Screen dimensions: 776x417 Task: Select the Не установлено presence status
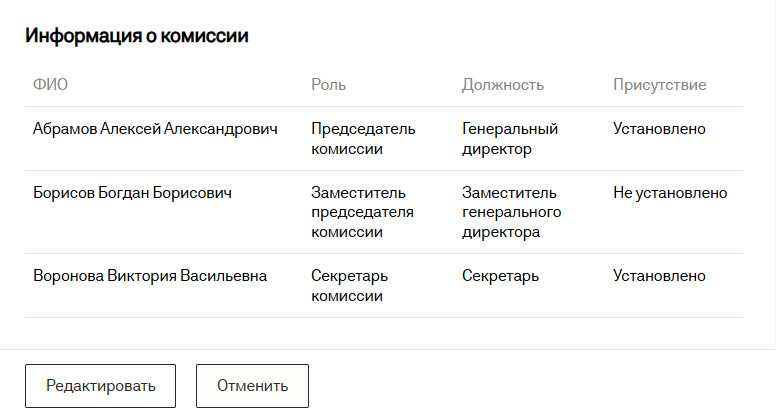(x=670, y=193)
